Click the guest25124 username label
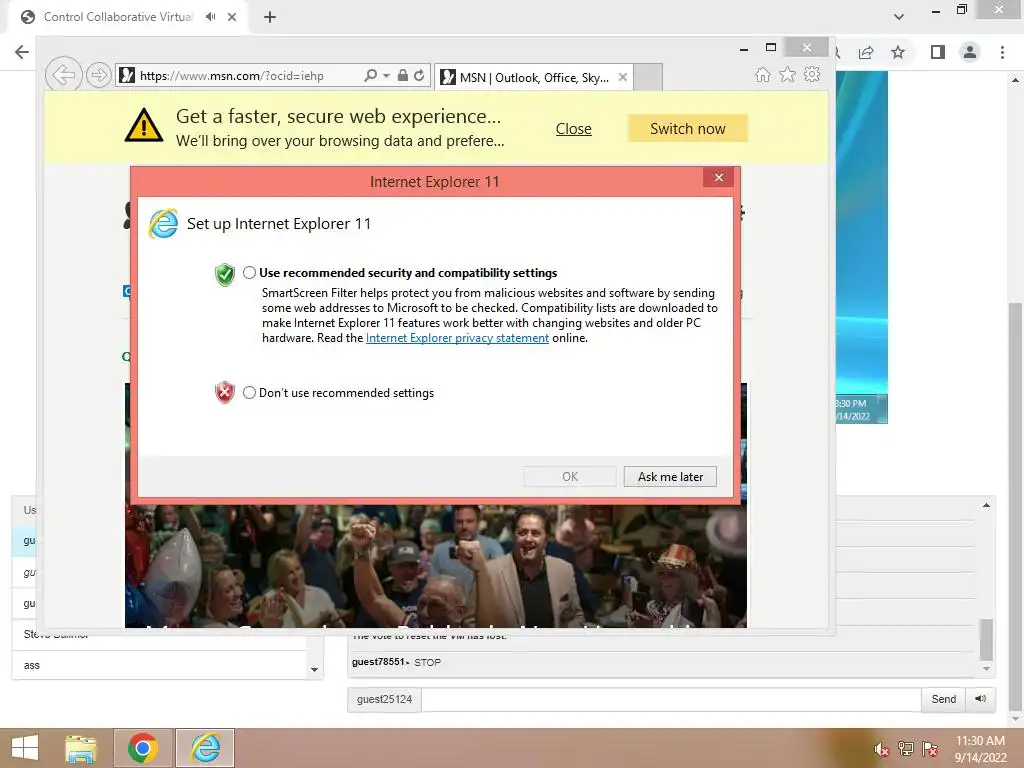Image resolution: width=1024 pixels, height=768 pixels. (384, 699)
